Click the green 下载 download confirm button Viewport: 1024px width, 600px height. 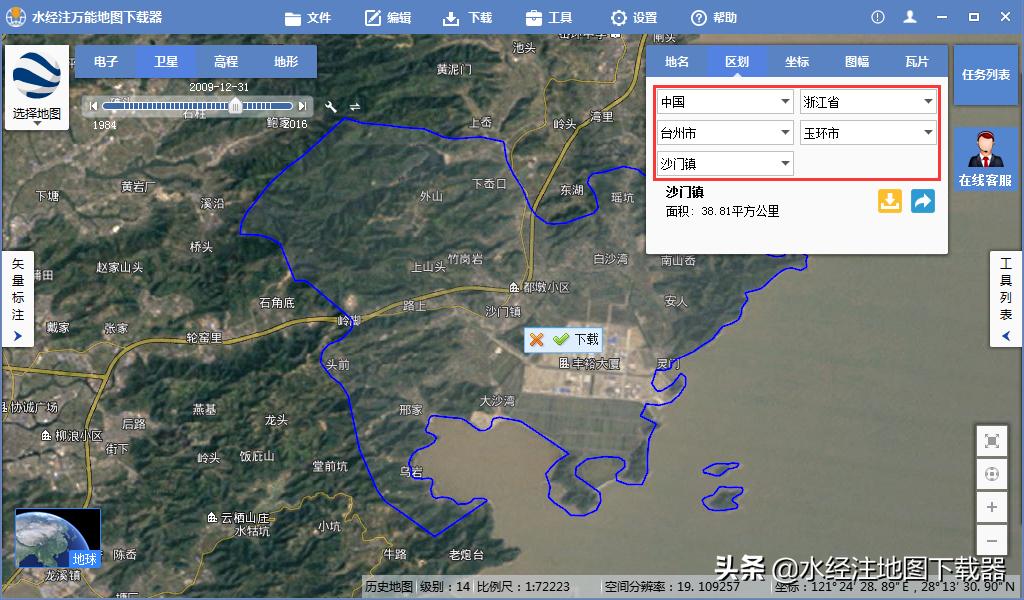pyautogui.click(x=574, y=339)
